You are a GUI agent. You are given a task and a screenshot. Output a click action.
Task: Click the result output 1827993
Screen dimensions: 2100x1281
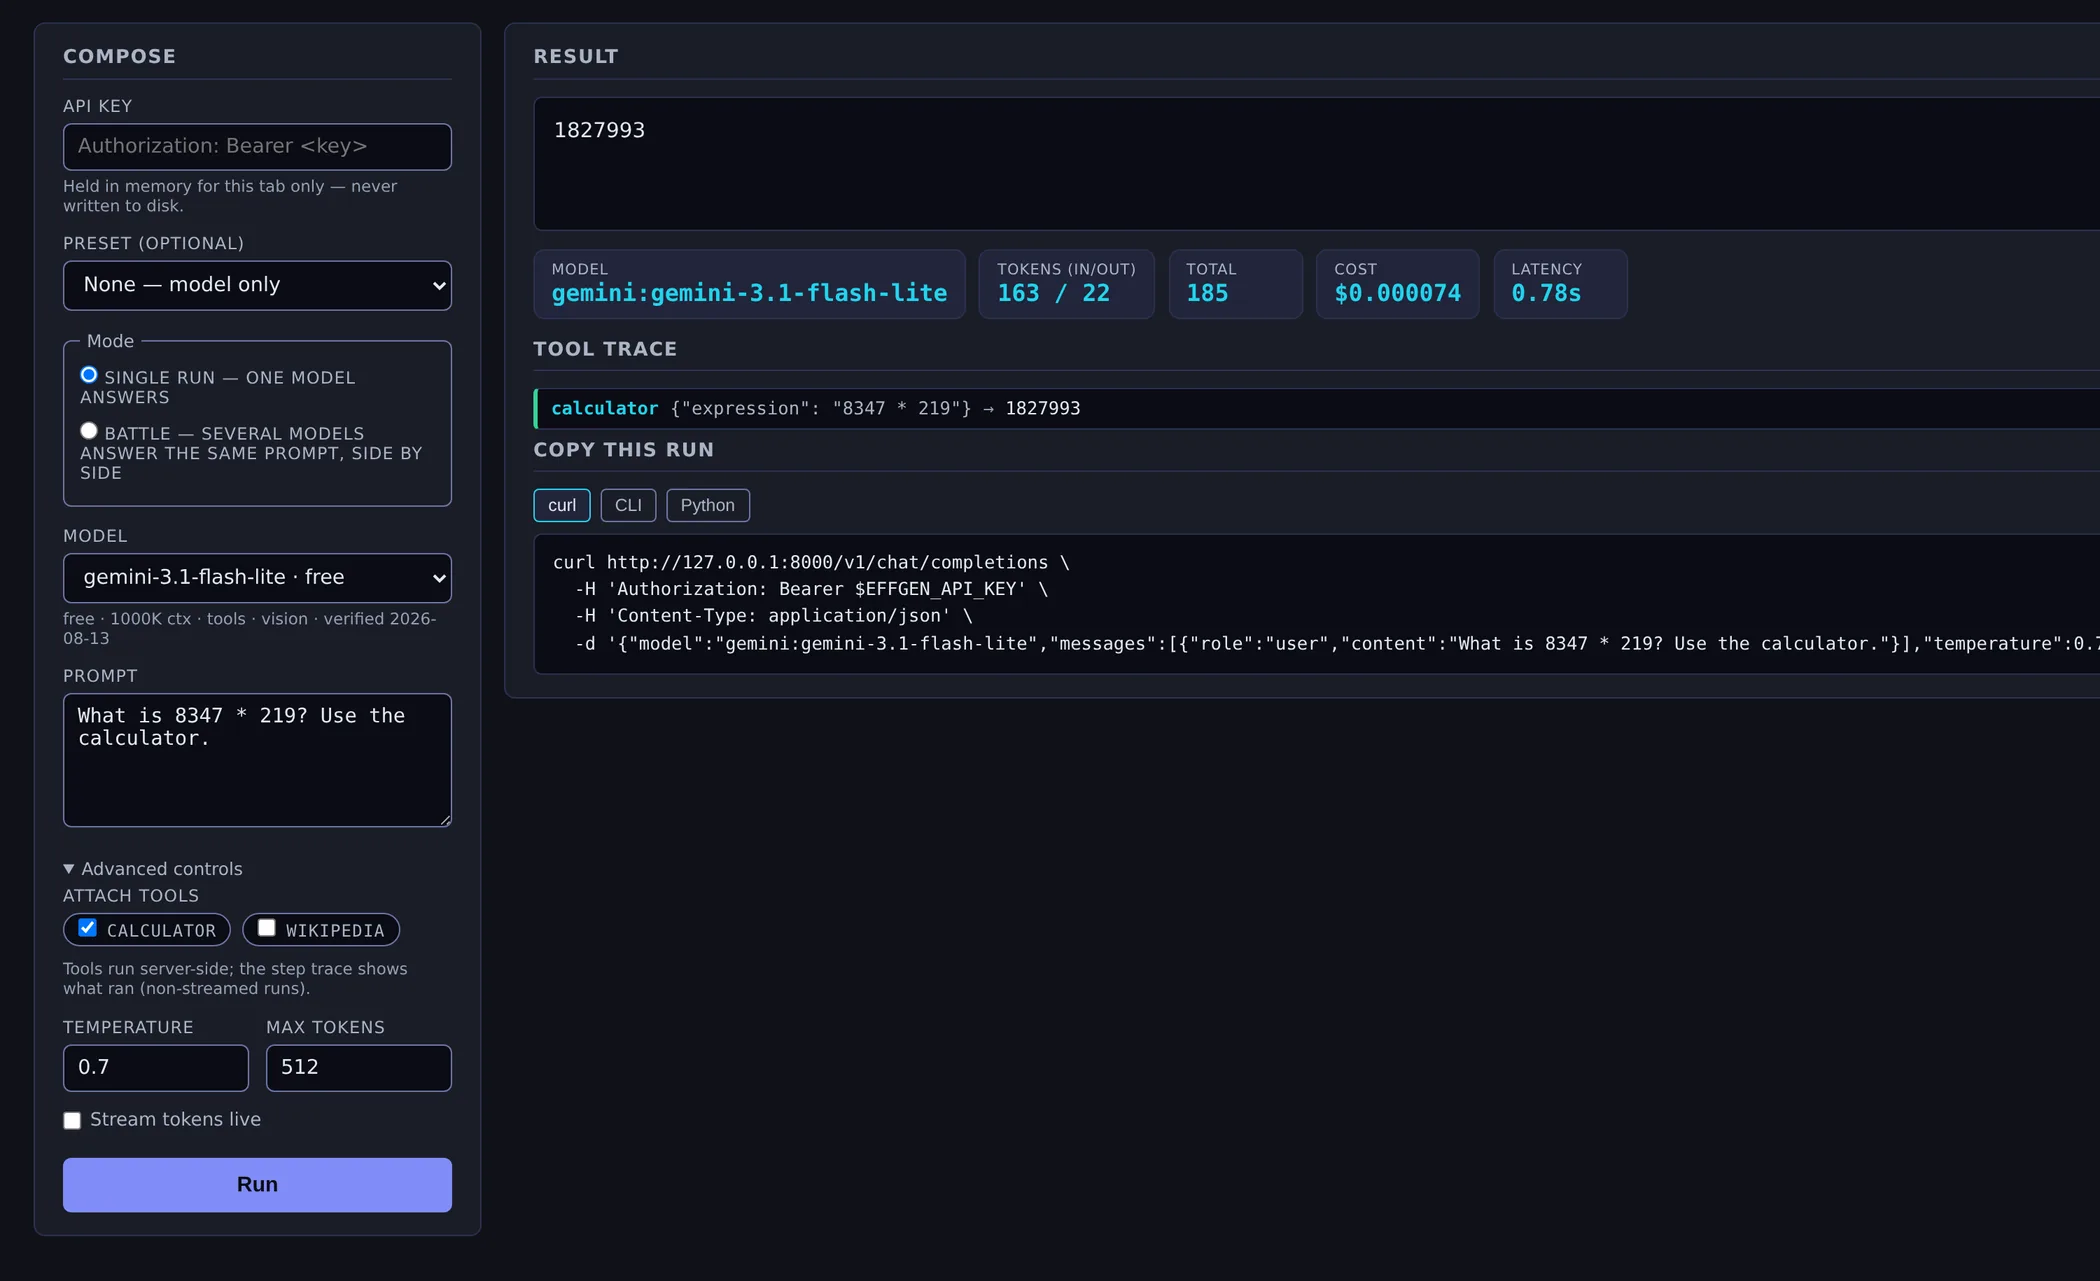[x=599, y=130]
